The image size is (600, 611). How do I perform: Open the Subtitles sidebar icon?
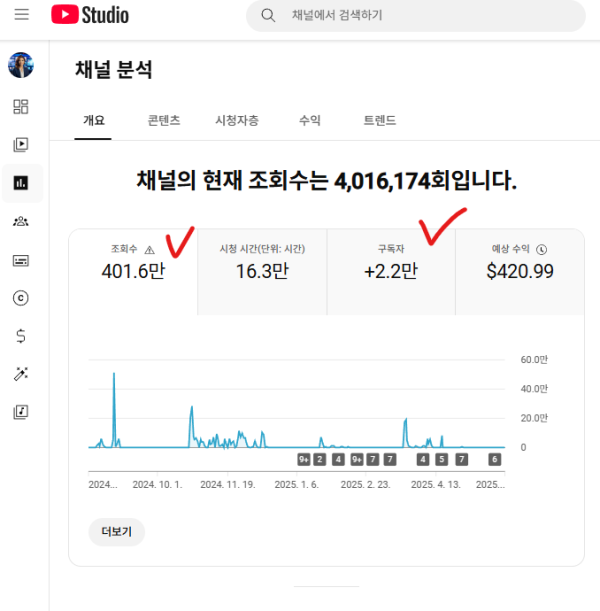pos(21,260)
